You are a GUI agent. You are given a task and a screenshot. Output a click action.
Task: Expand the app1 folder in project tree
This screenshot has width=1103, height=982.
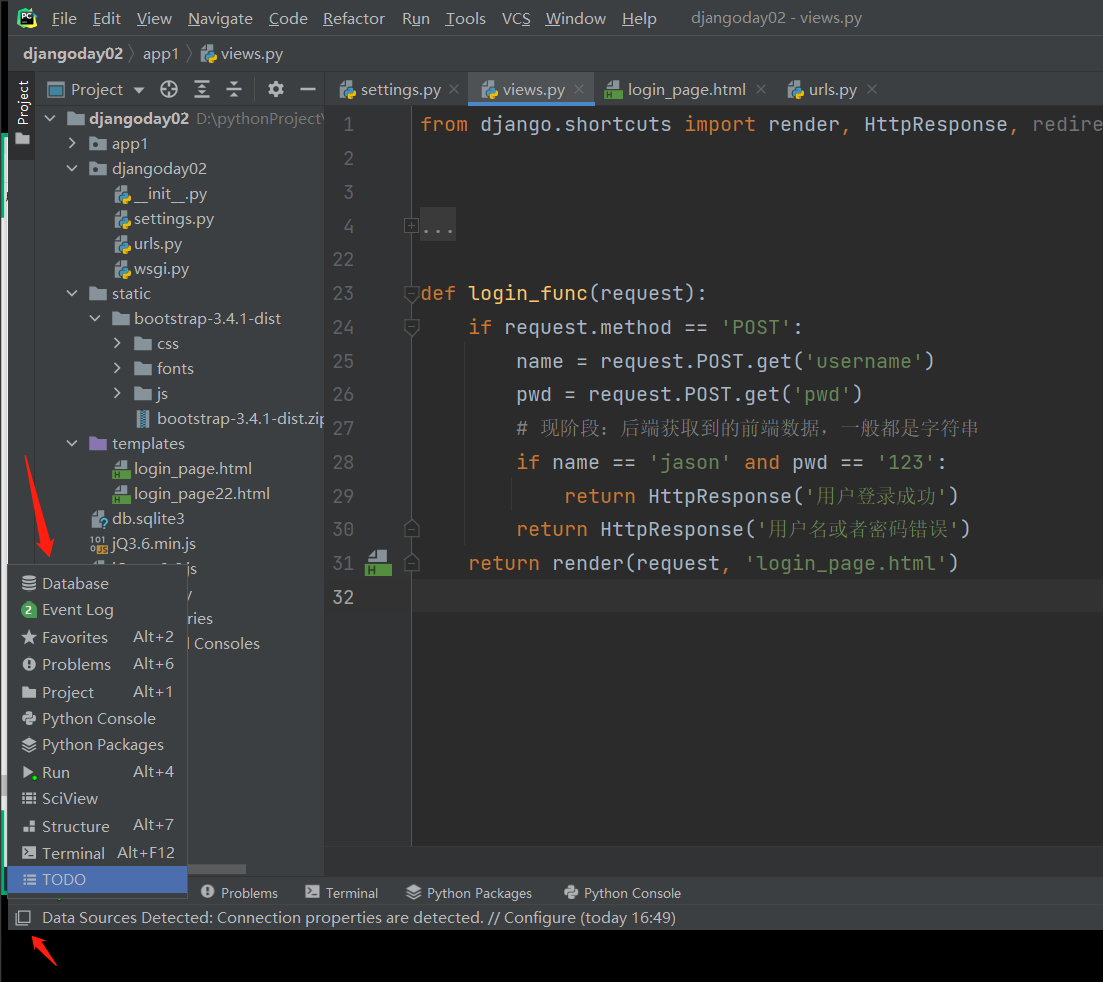pyautogui.click(x=72, y=144)
